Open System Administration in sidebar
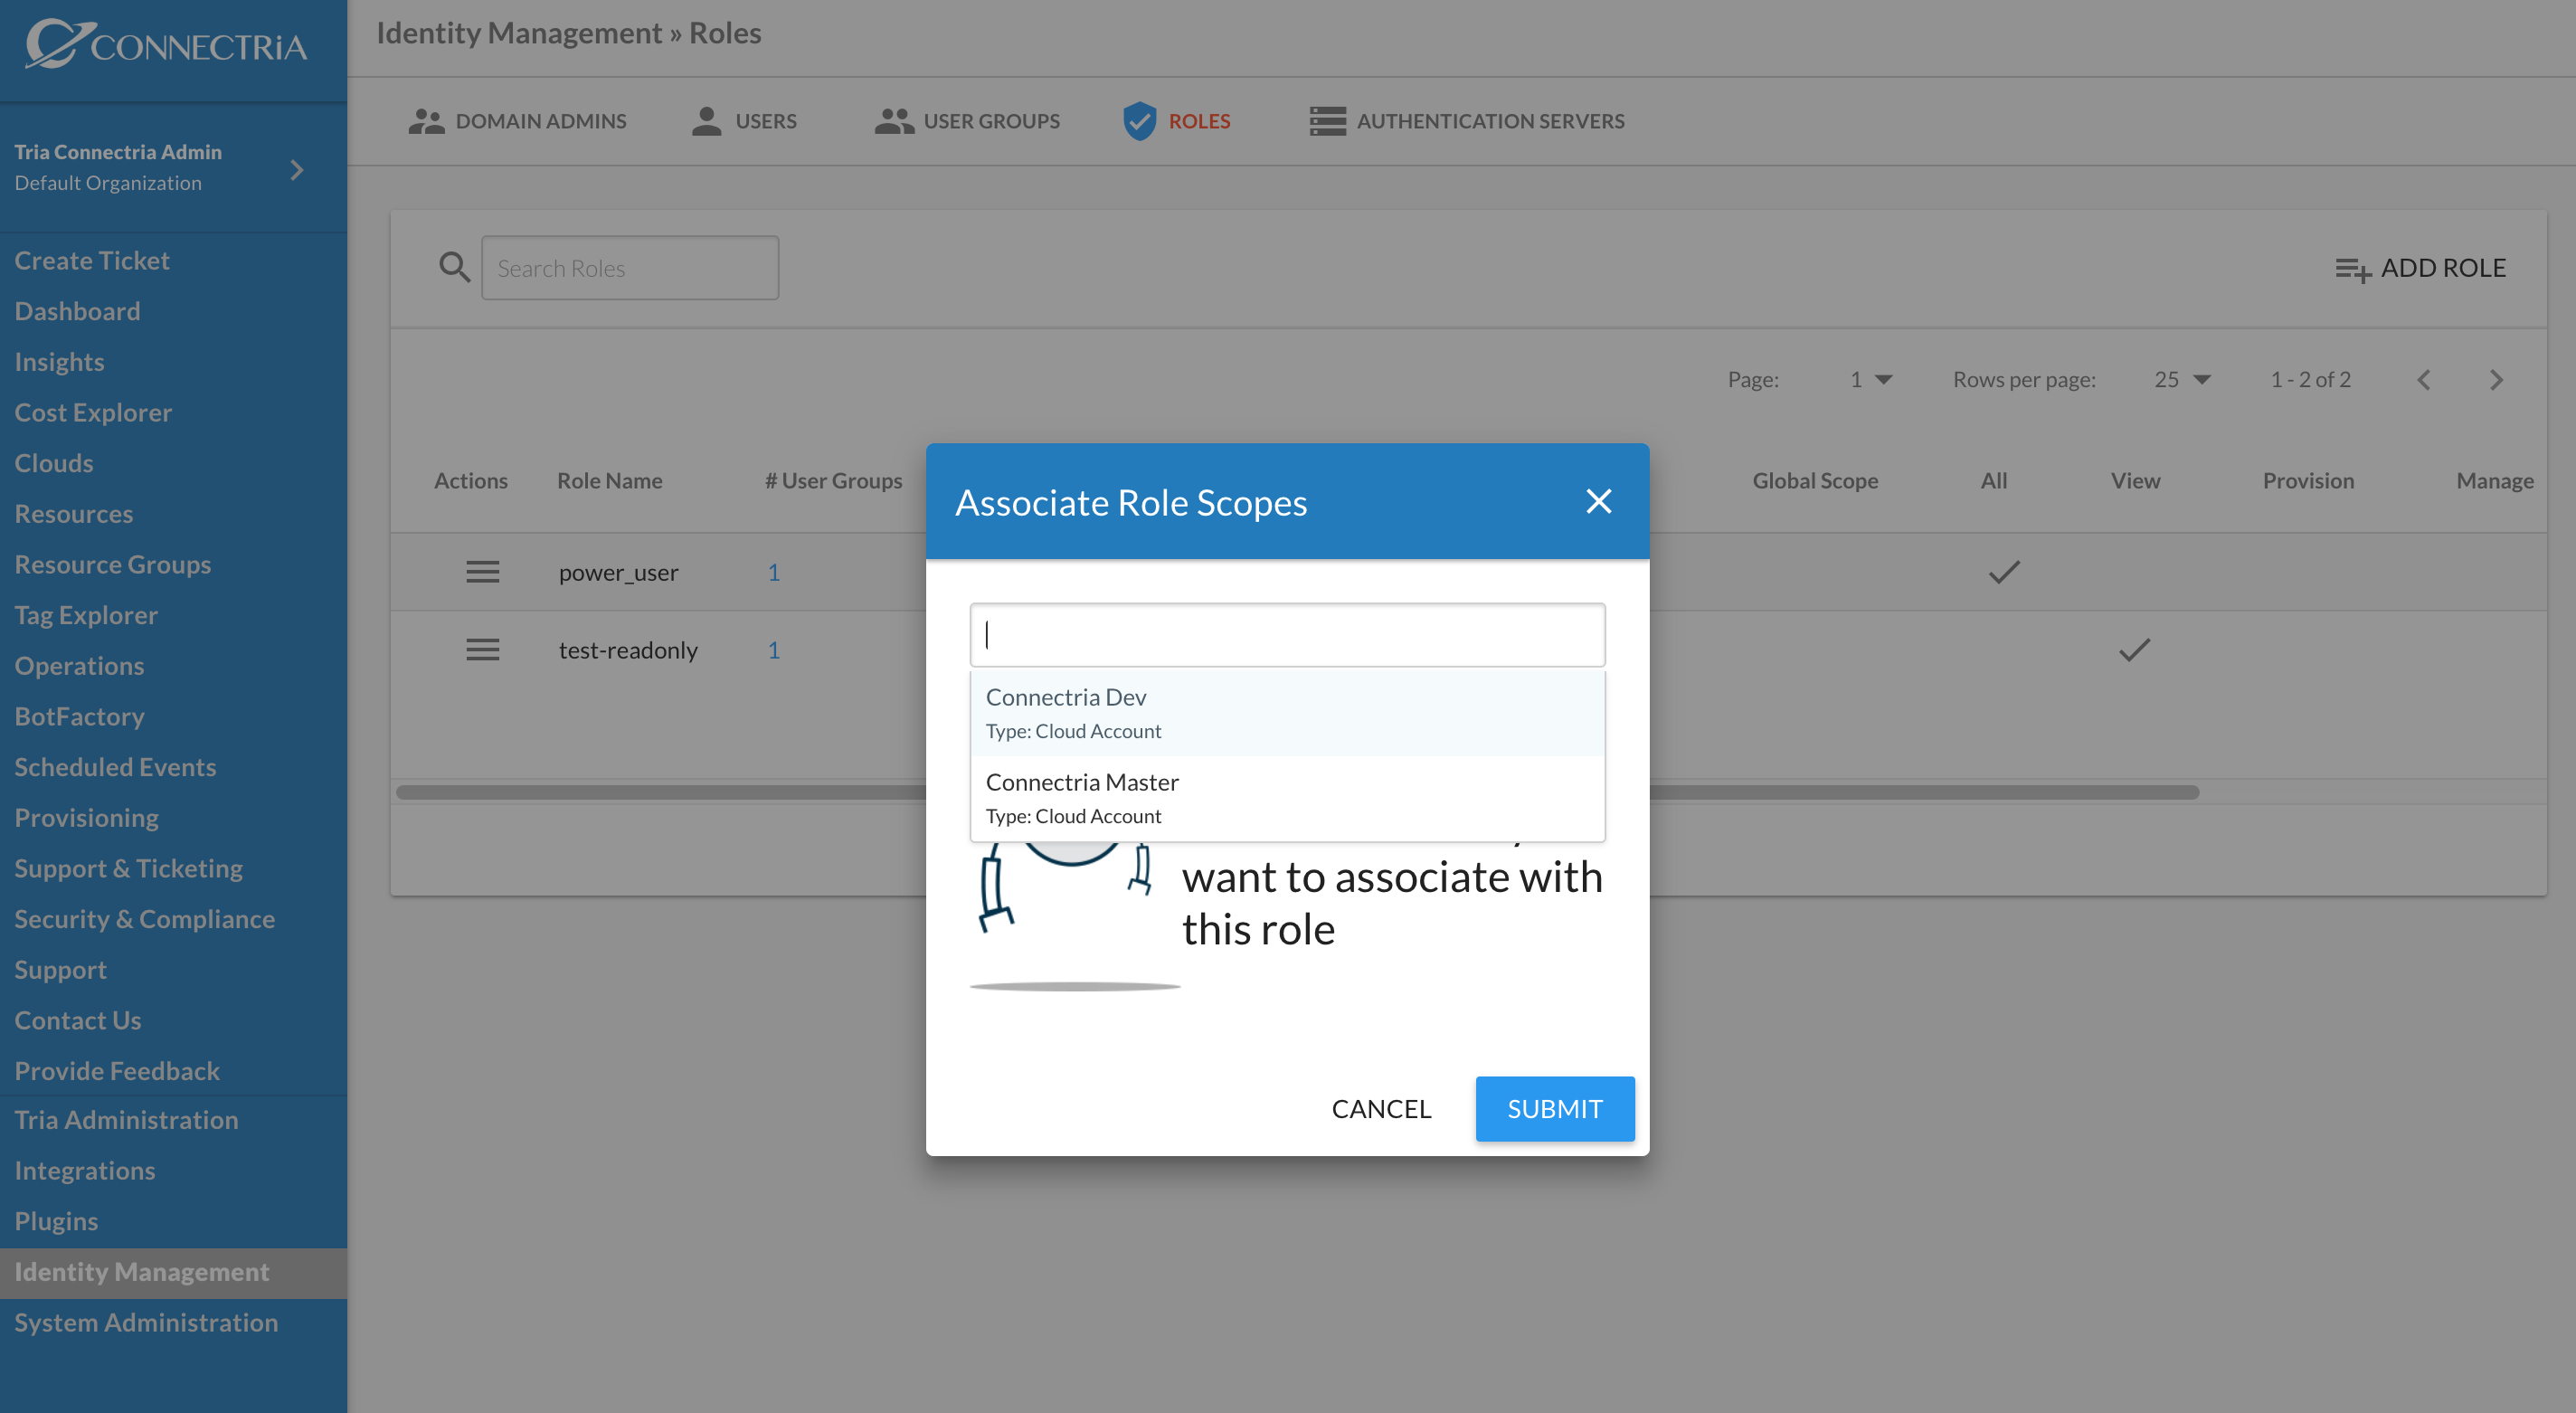The height and width of the screenshot is (1413, 2576). (146, 1322)
